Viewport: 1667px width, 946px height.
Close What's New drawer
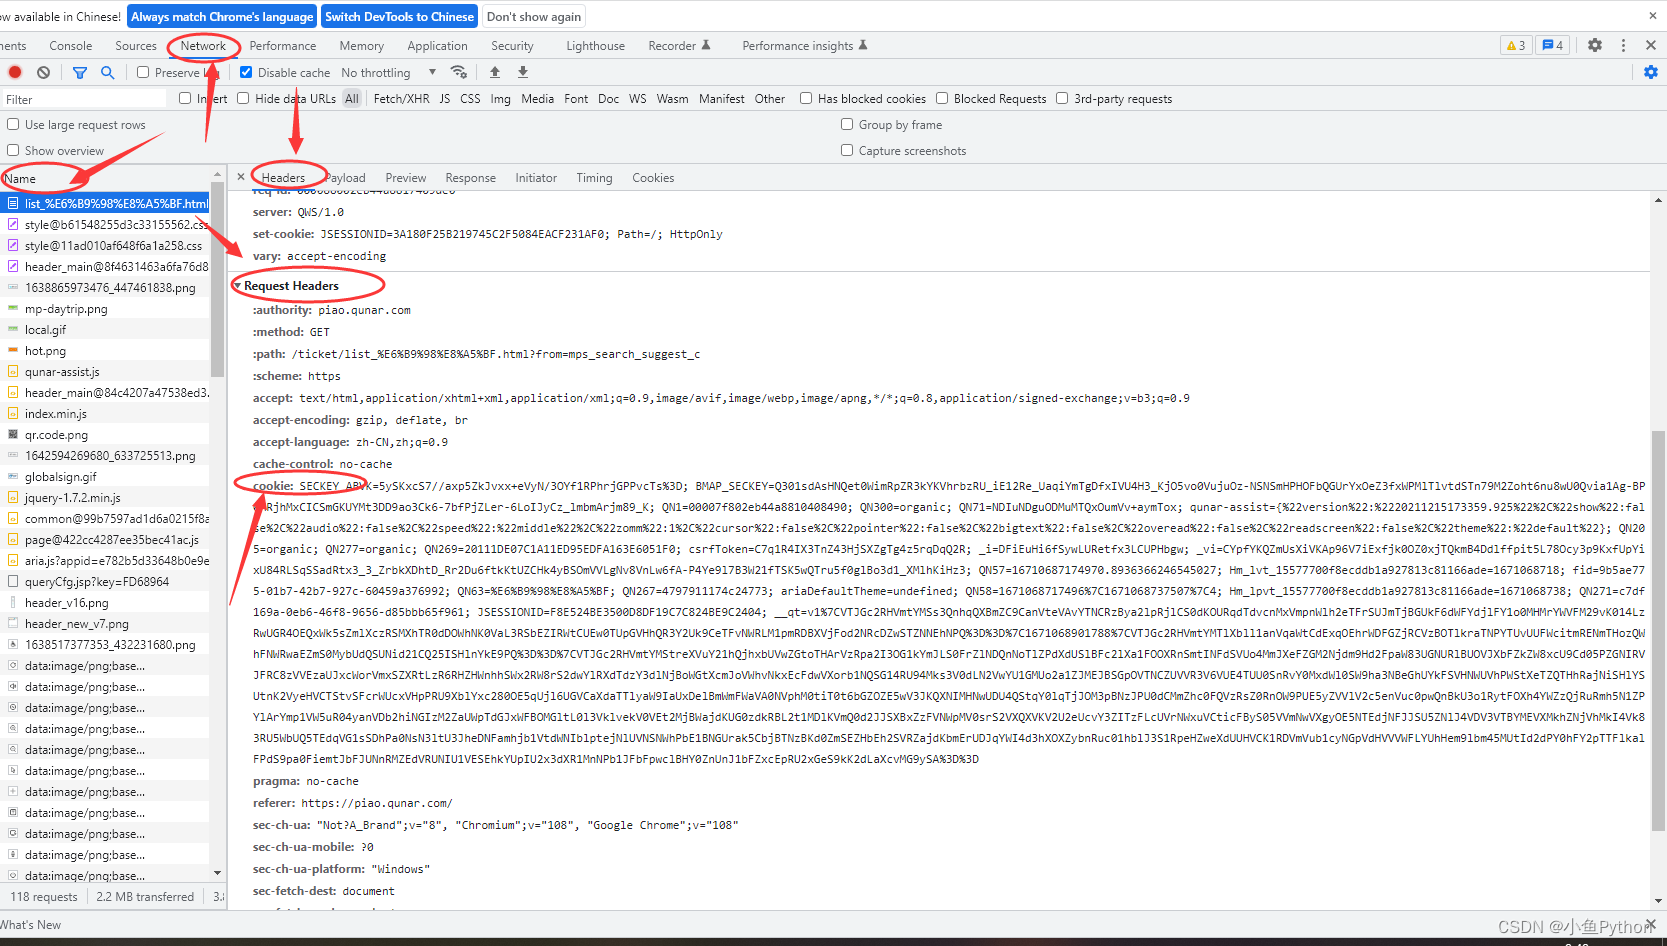pos(1650,924)
